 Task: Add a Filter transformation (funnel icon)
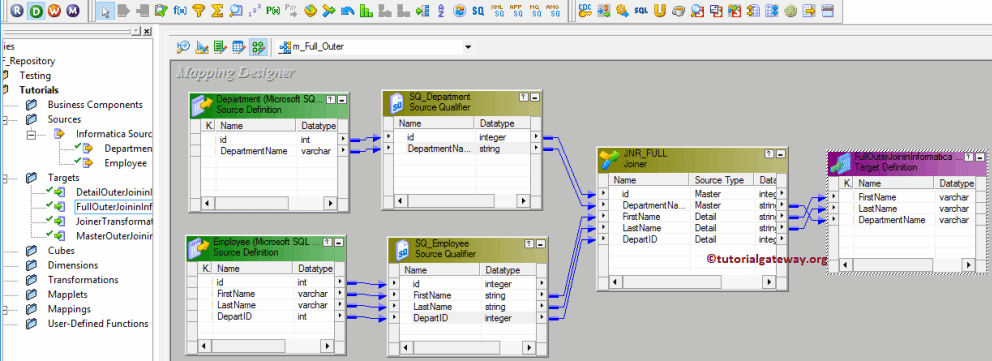199,11
